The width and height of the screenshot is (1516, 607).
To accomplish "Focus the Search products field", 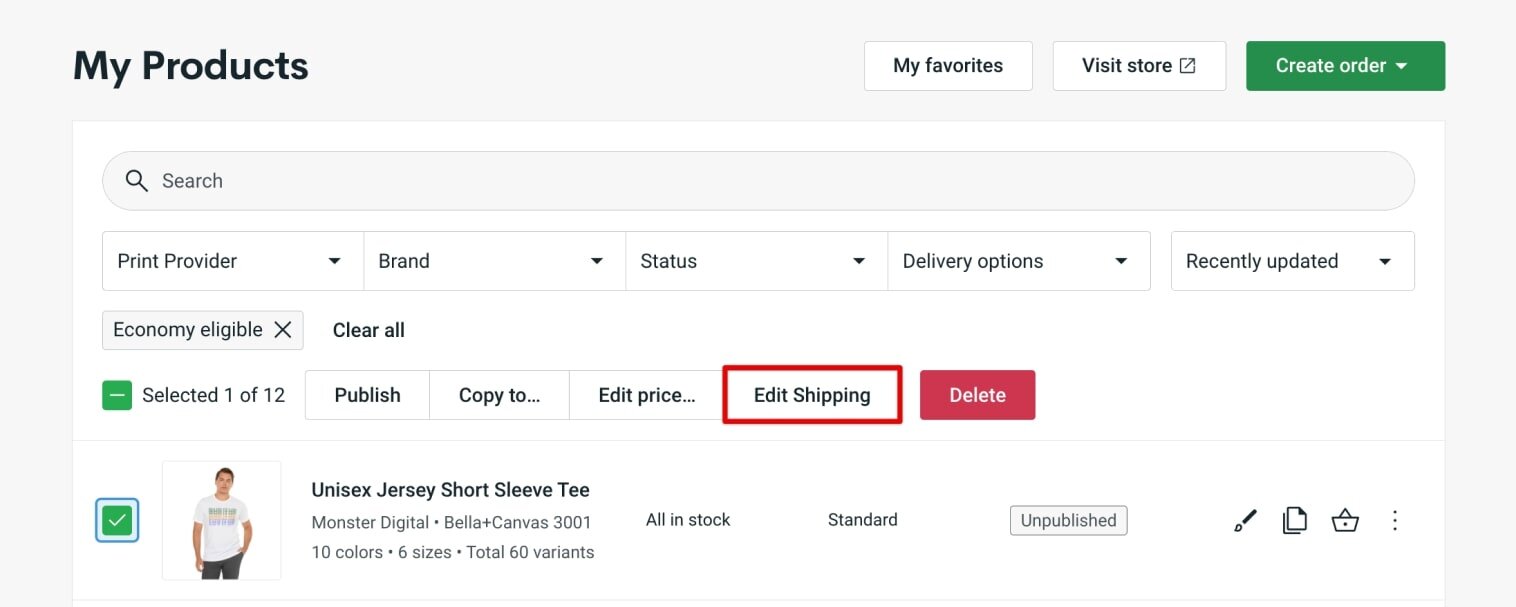I will point(758,181).
